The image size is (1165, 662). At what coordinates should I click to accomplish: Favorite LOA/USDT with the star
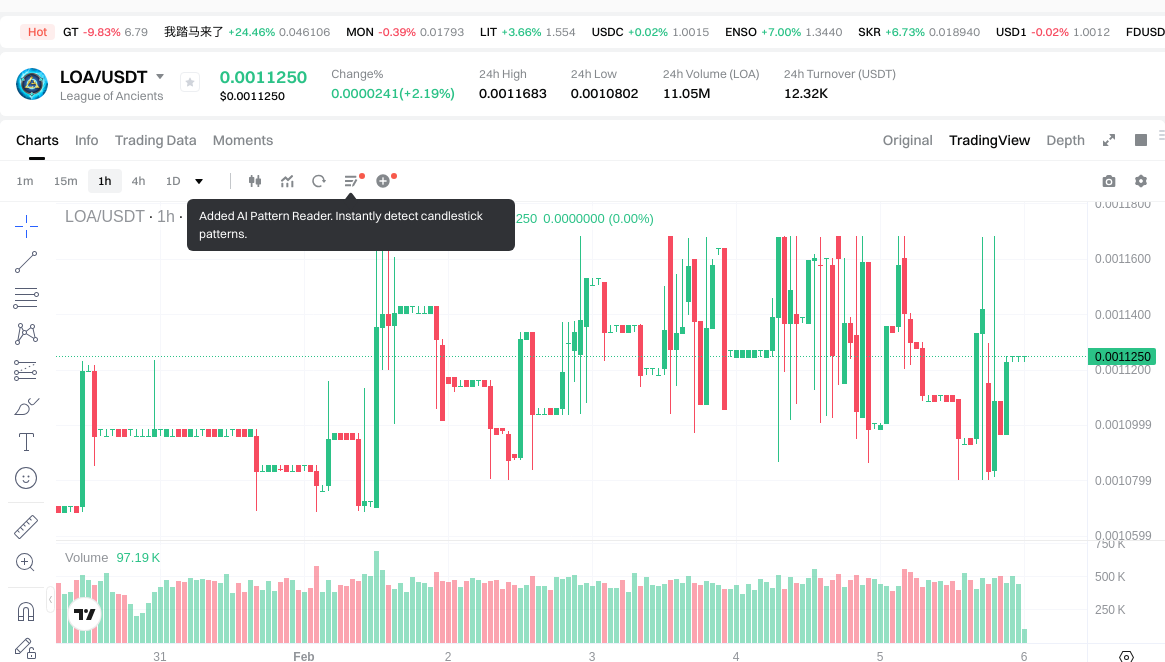(x=190, y=83)
